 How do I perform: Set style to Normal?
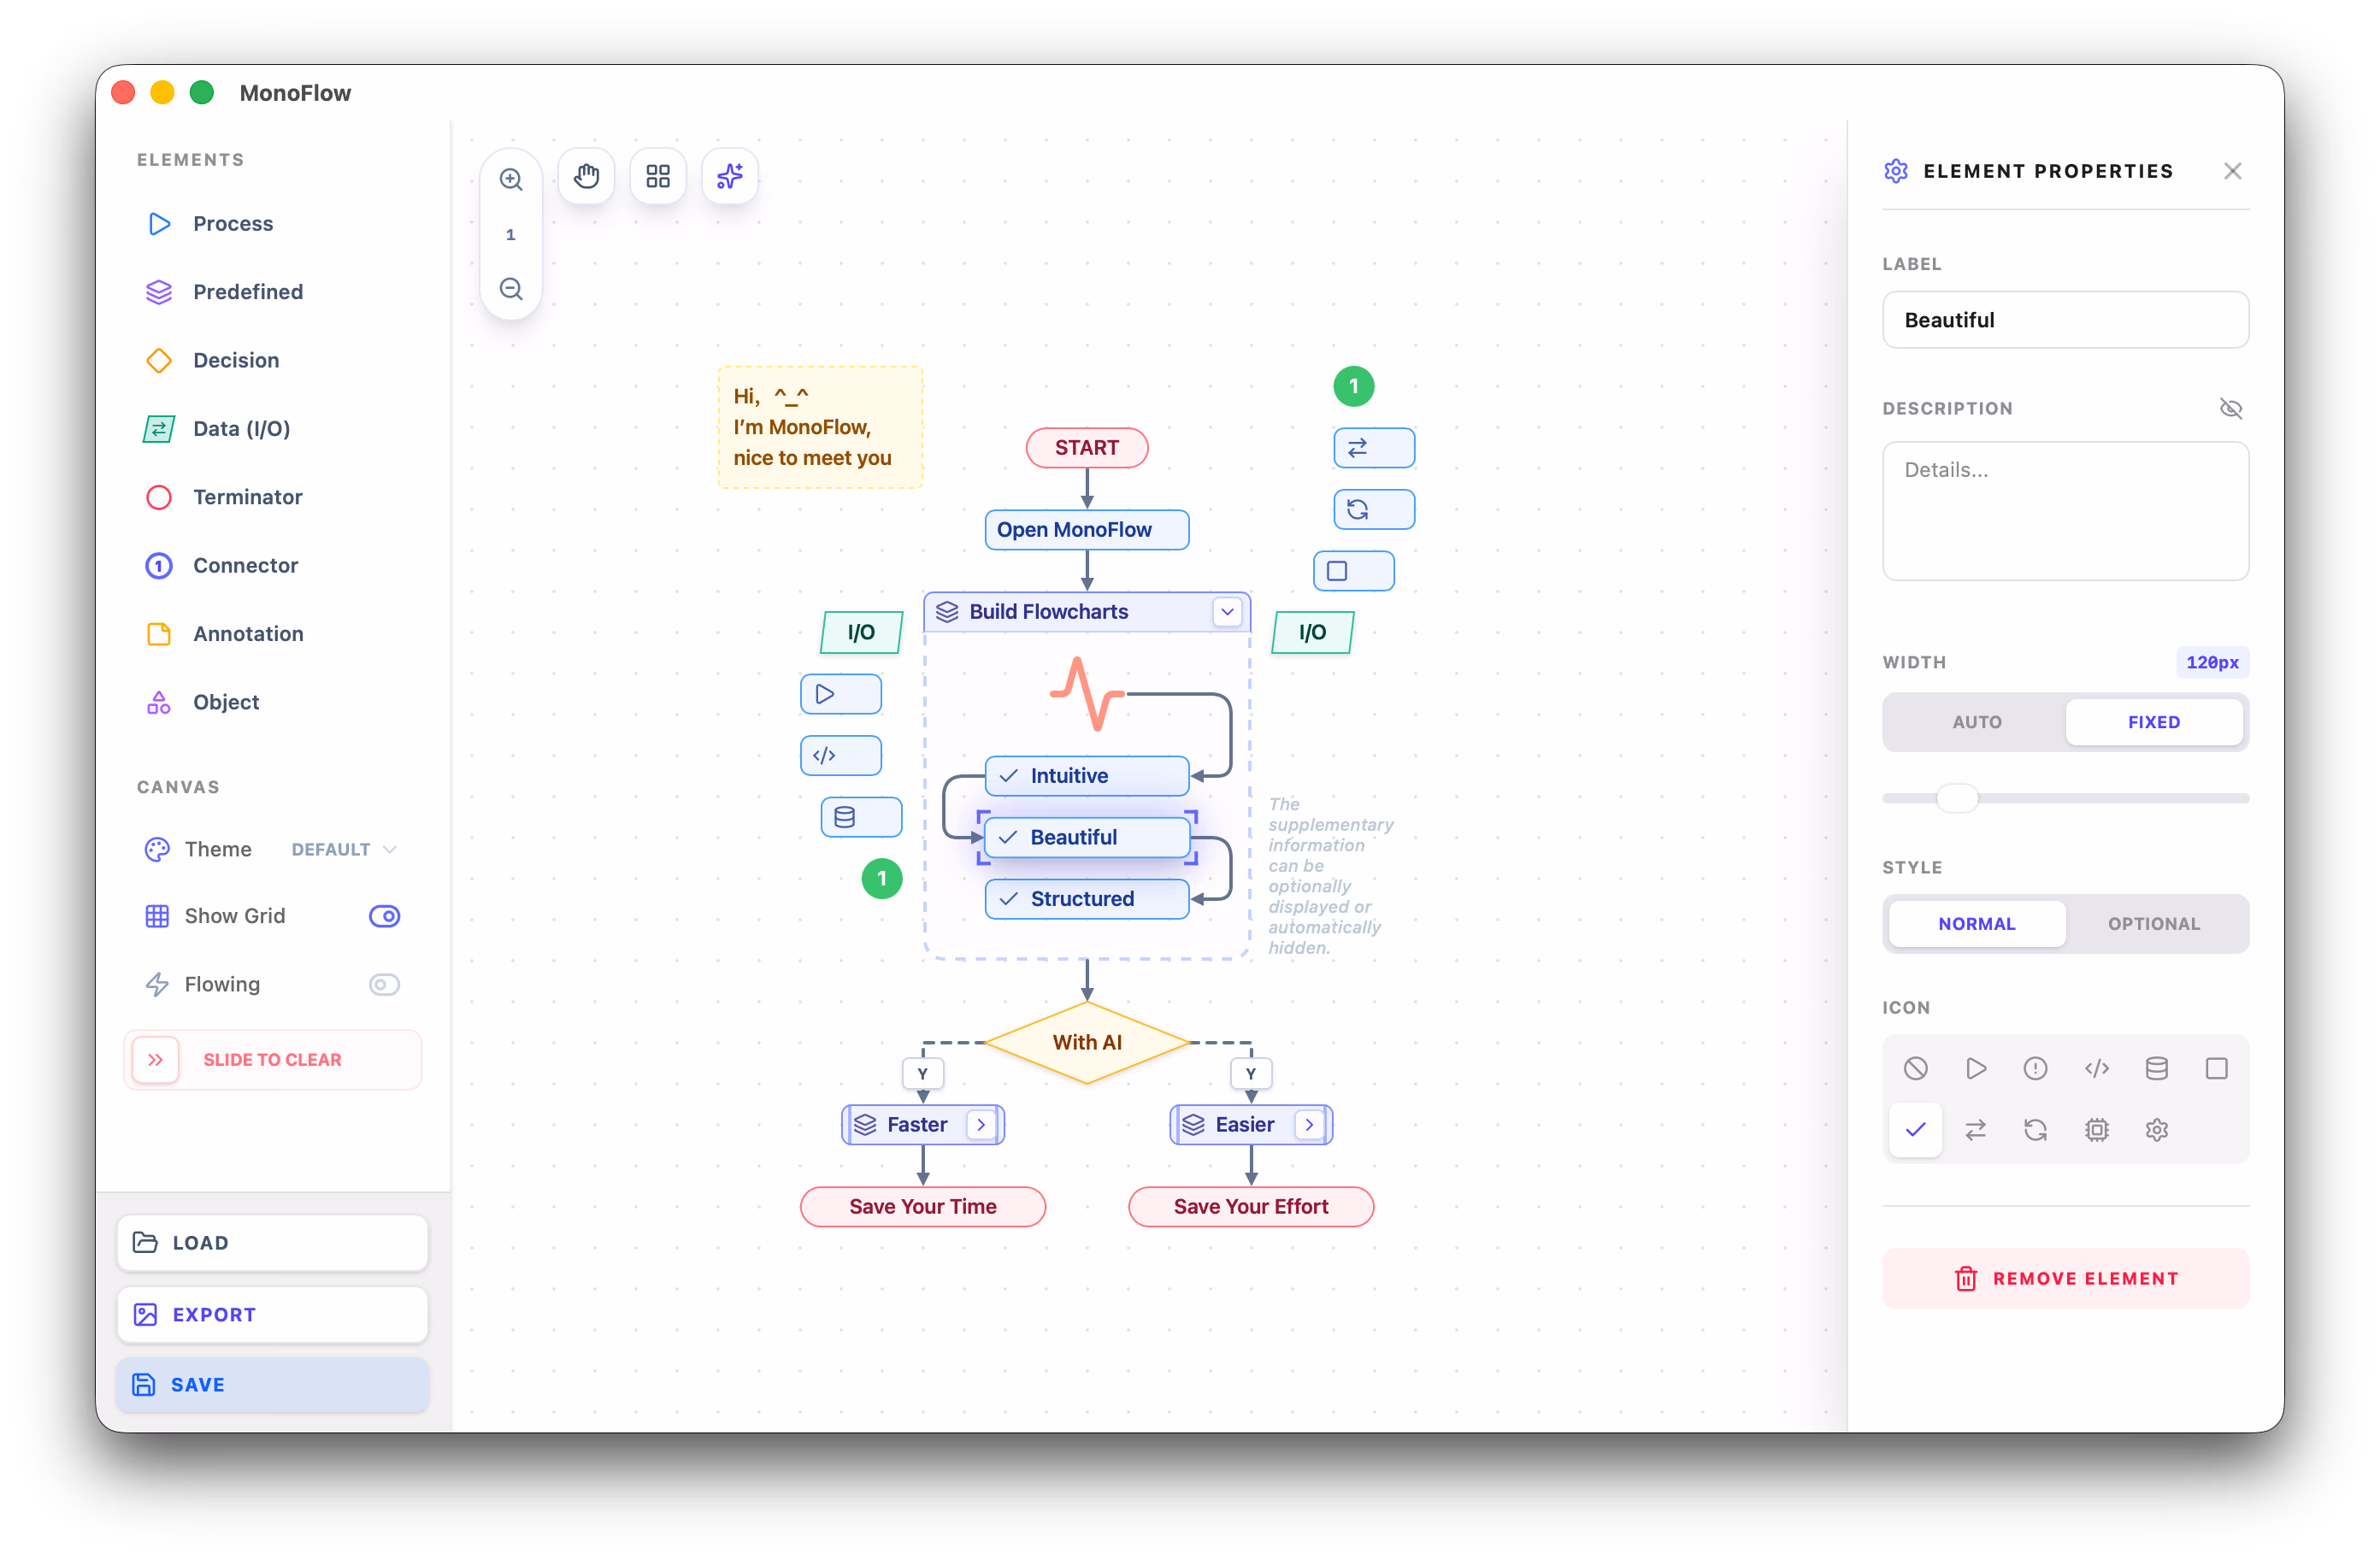pos(1976,924)
